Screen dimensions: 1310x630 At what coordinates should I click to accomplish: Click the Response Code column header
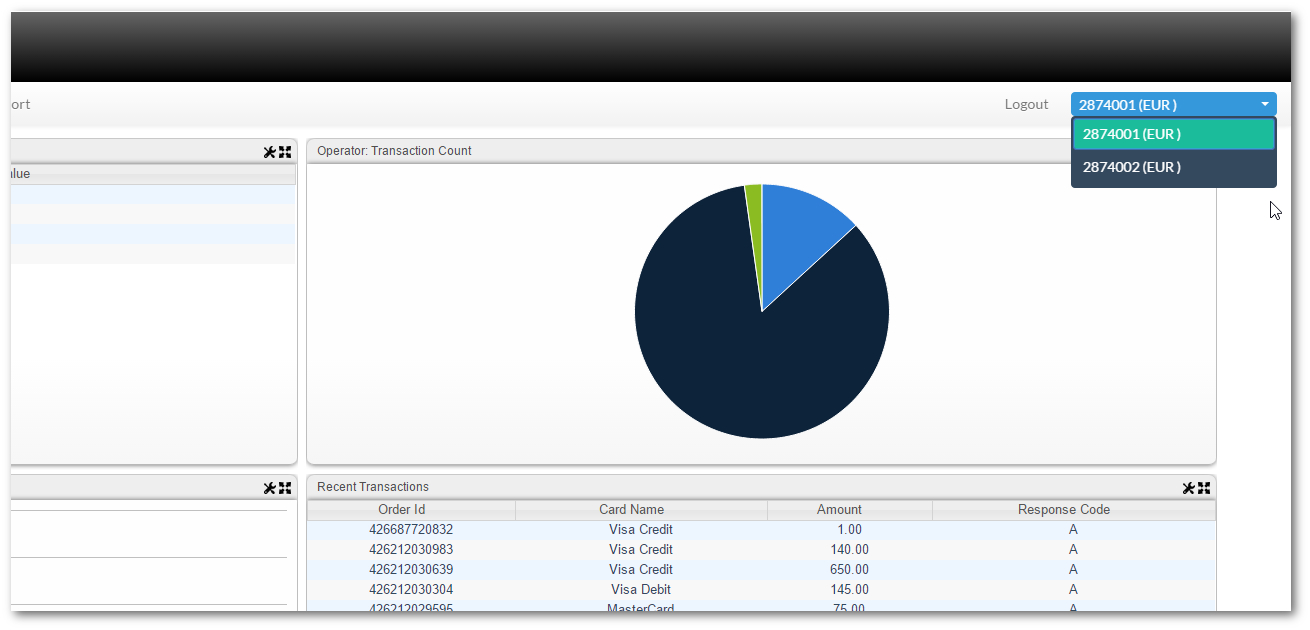[x=1073, y=510]
